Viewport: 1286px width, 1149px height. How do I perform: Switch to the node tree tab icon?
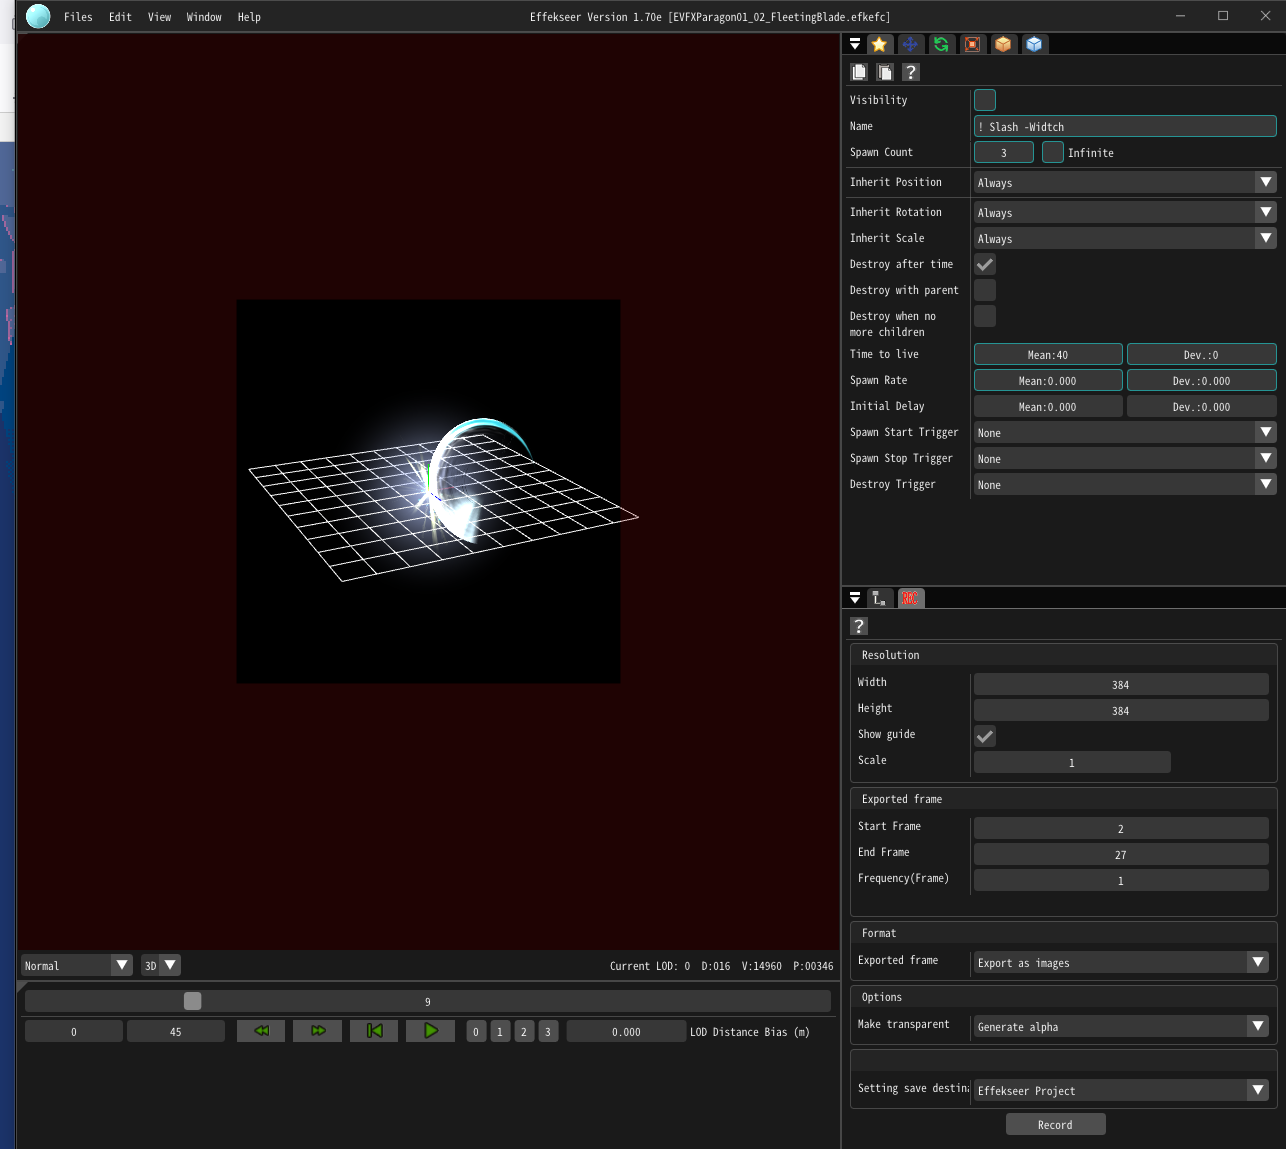[880, 598]
